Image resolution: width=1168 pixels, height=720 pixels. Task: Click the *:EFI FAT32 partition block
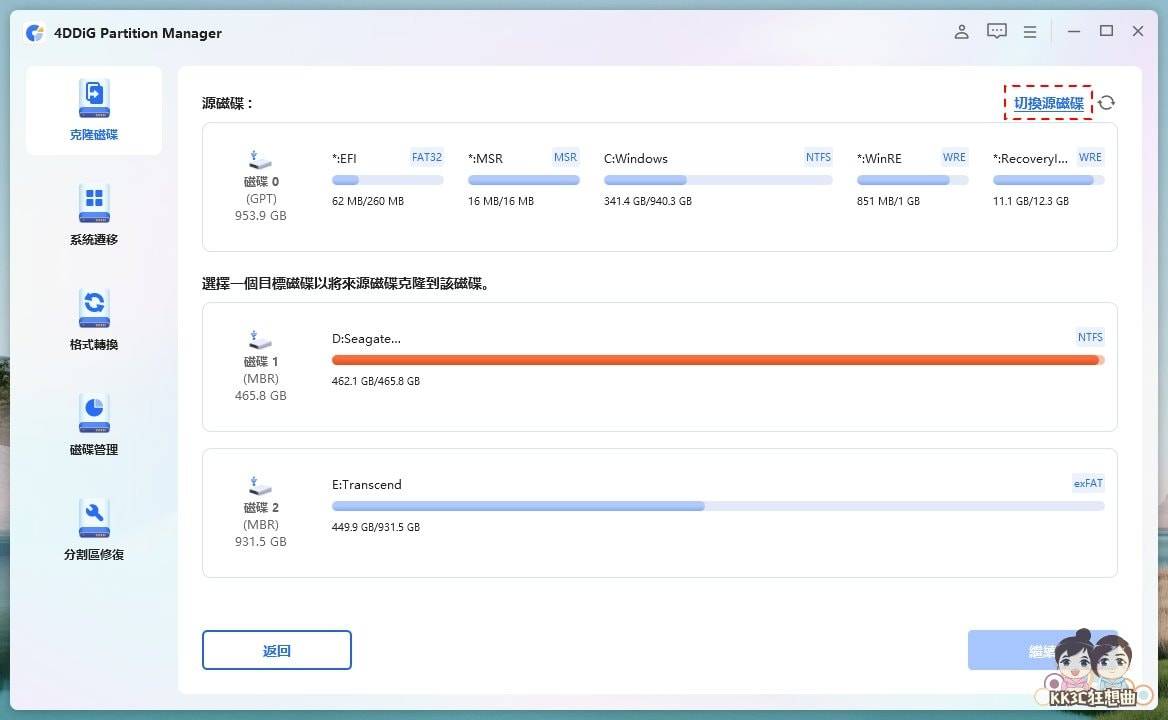coord(387,178)
